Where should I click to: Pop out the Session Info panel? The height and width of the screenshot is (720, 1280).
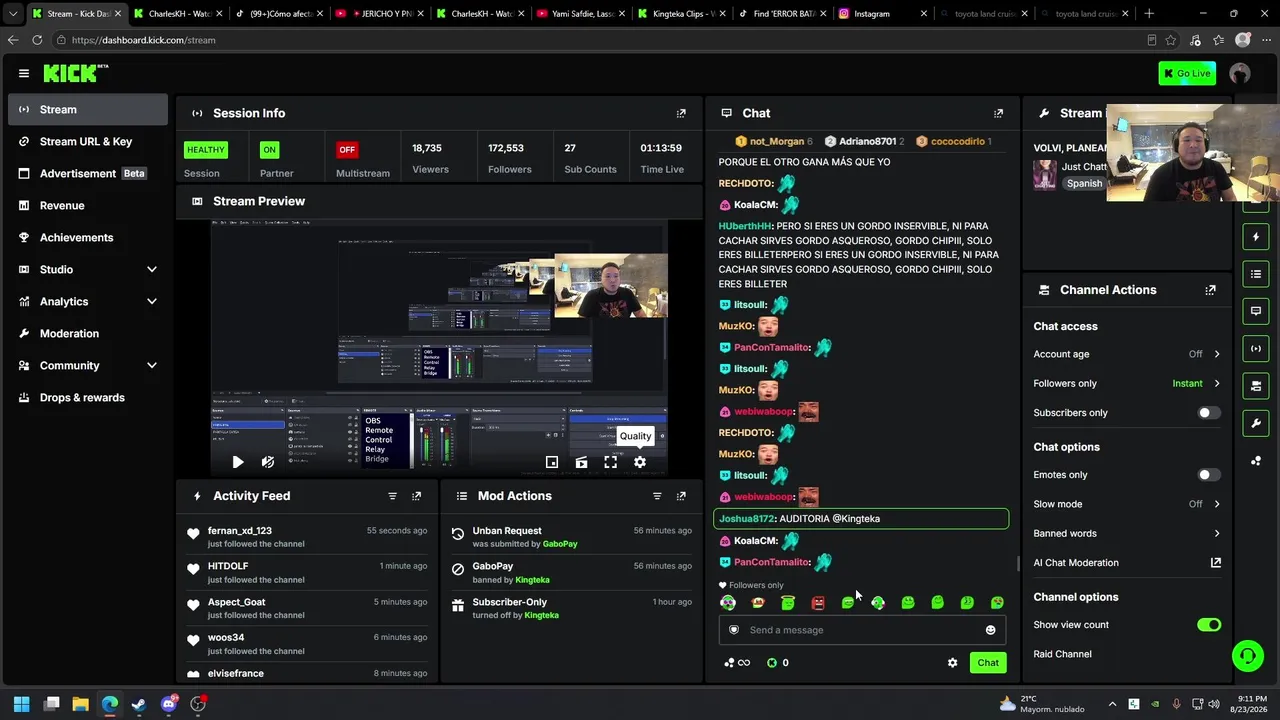[x=681, y=113]
